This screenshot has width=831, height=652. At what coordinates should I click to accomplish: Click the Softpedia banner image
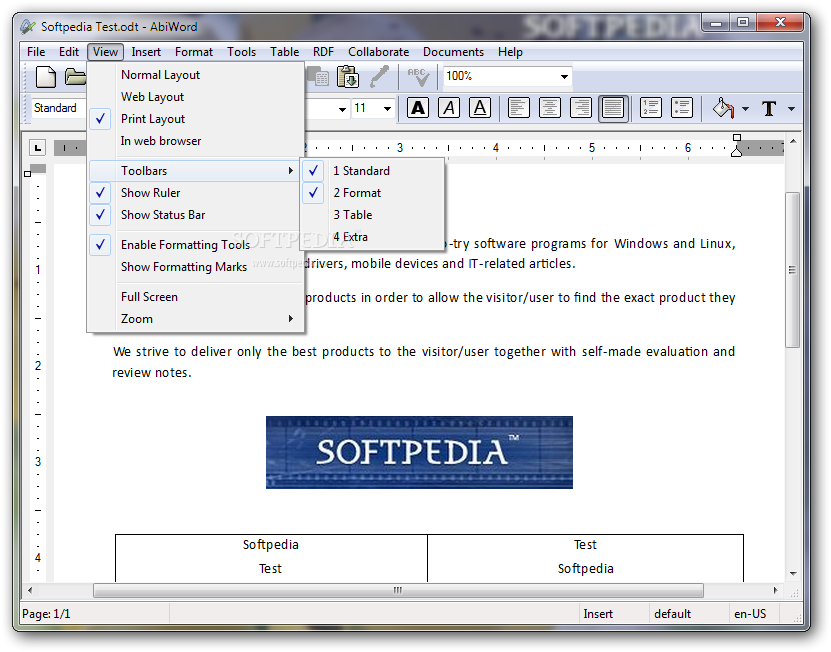(x=419, y=452)
